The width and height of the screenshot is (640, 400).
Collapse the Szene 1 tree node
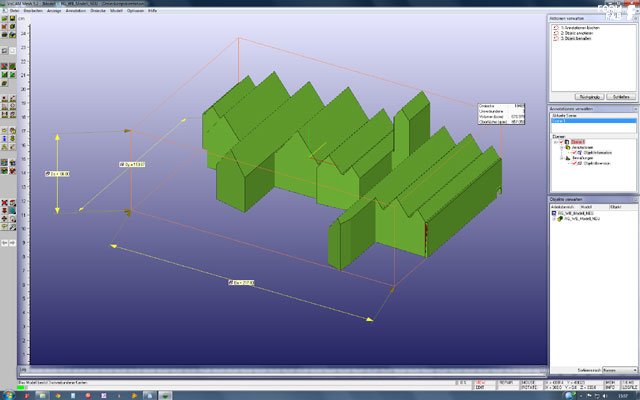coord(556,142)
